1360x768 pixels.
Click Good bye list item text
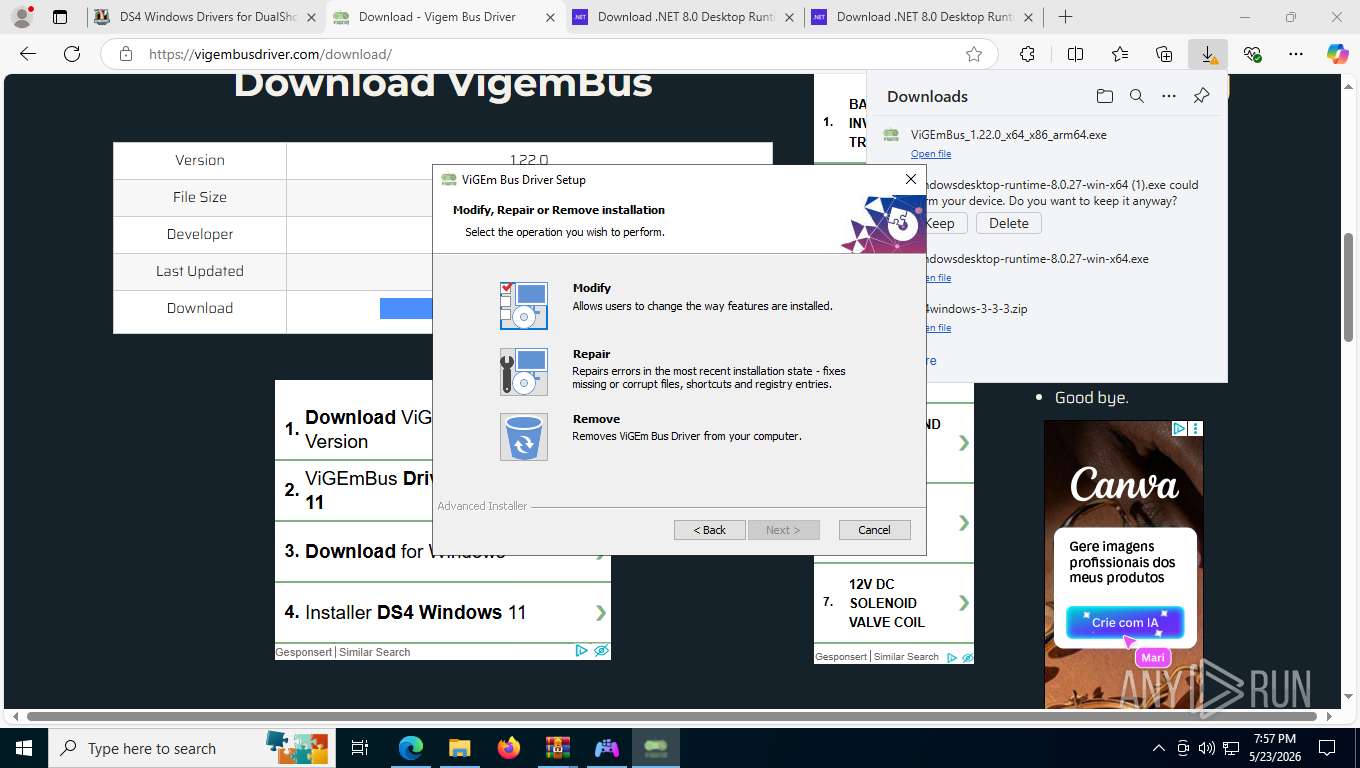(x=1092, y=397)
